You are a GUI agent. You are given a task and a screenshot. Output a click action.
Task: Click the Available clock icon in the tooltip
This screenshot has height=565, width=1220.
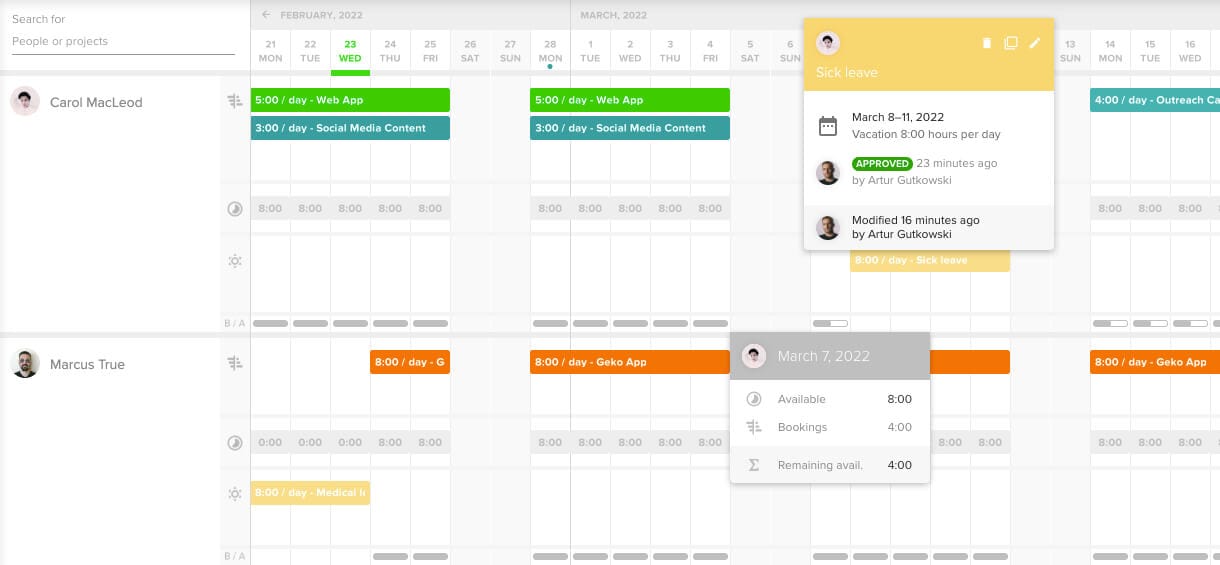(x=754, y=399)
